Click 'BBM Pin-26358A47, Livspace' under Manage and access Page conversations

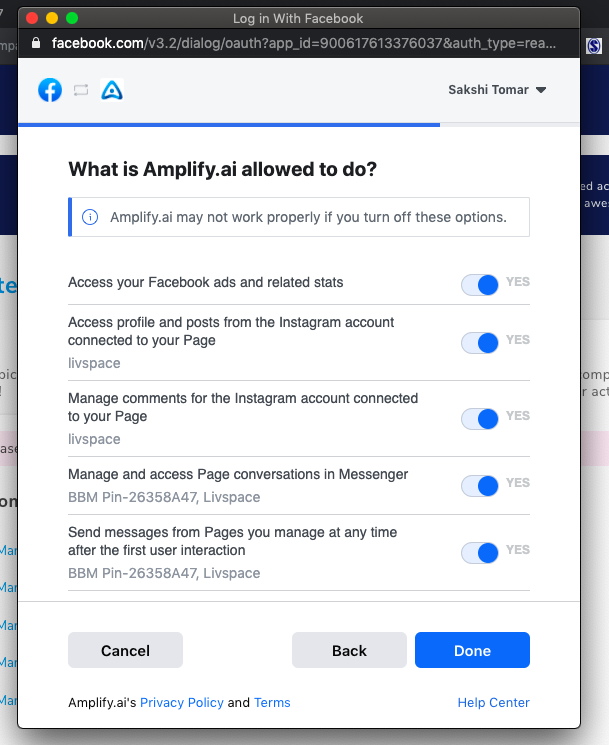coord(164,497)
